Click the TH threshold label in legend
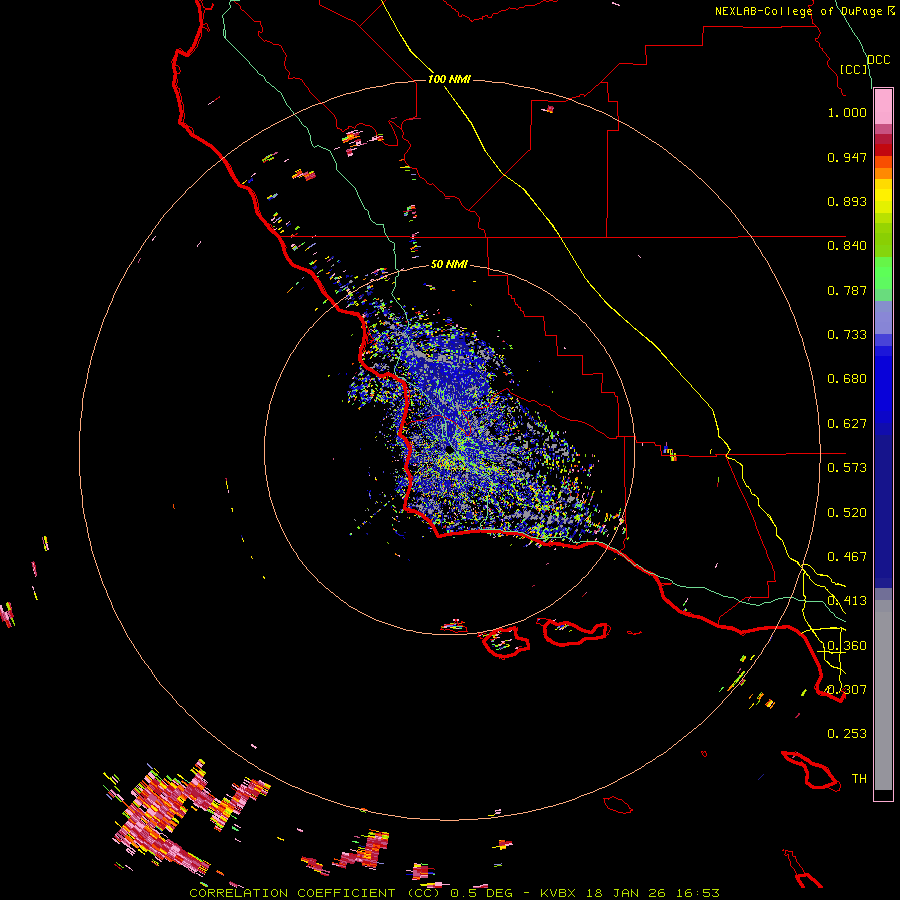900x900 pixels. click(859, 779)
